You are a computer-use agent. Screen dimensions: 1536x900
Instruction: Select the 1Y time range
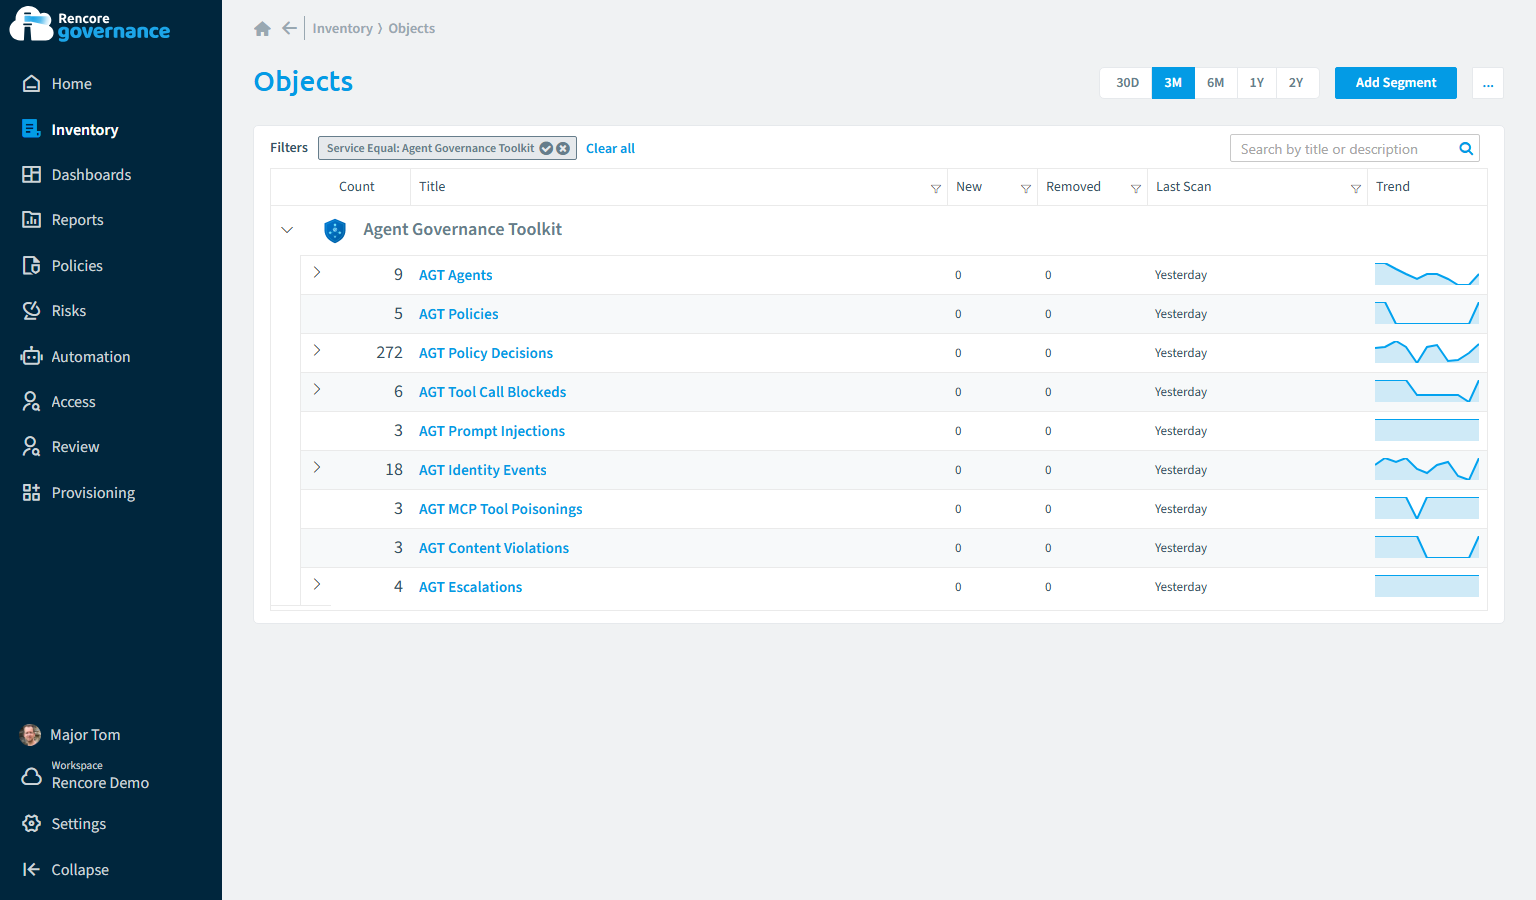click(x=1257, y=83)
